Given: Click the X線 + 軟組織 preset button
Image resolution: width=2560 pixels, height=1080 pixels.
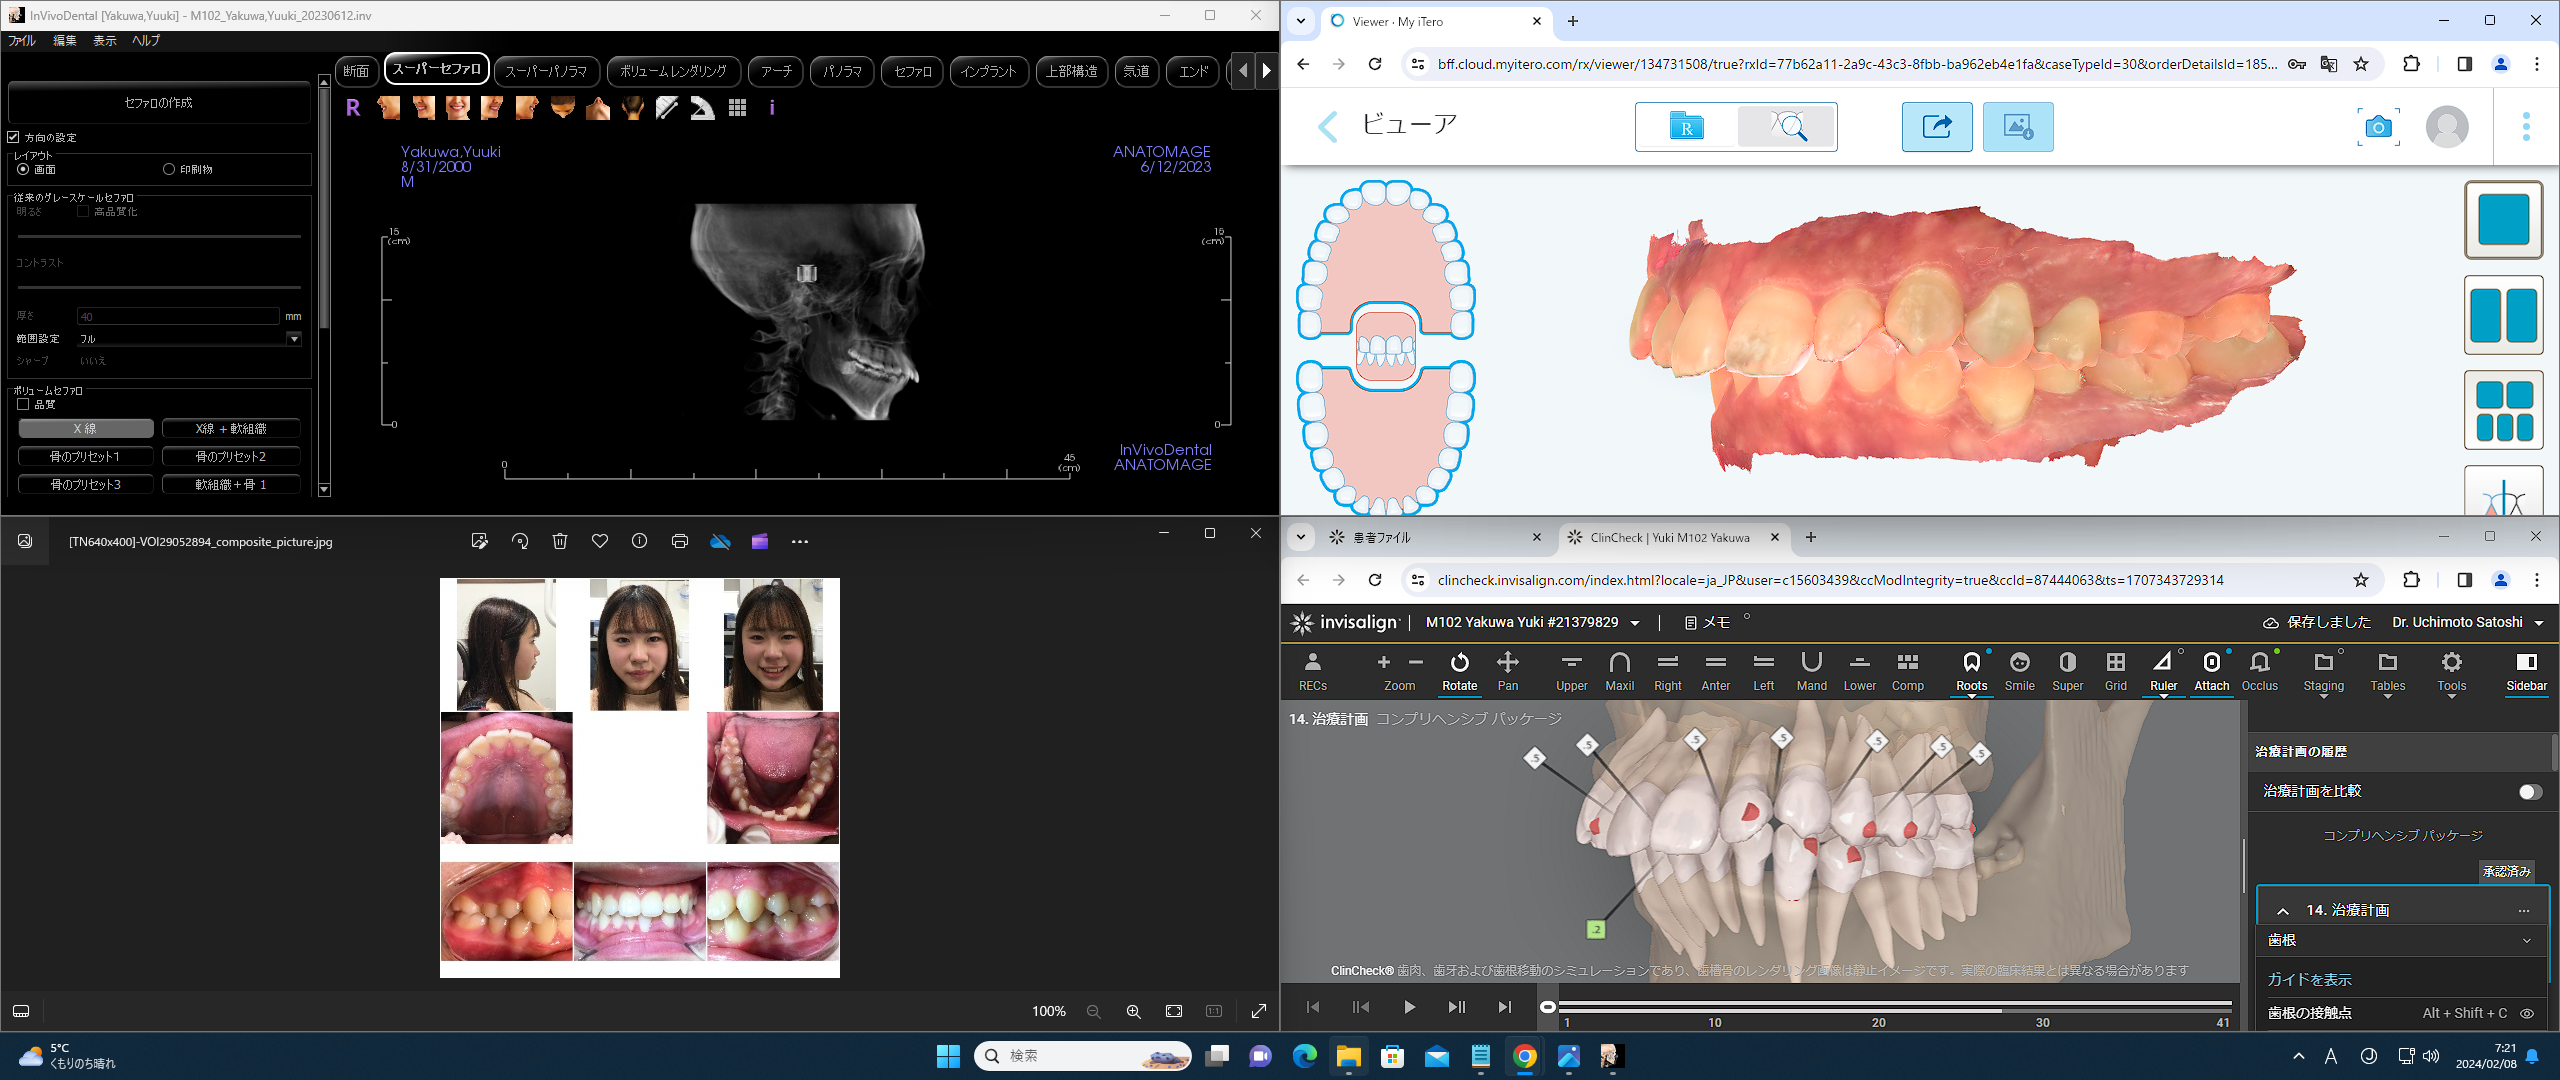Looking at the screenshot, I should (230, 428).
